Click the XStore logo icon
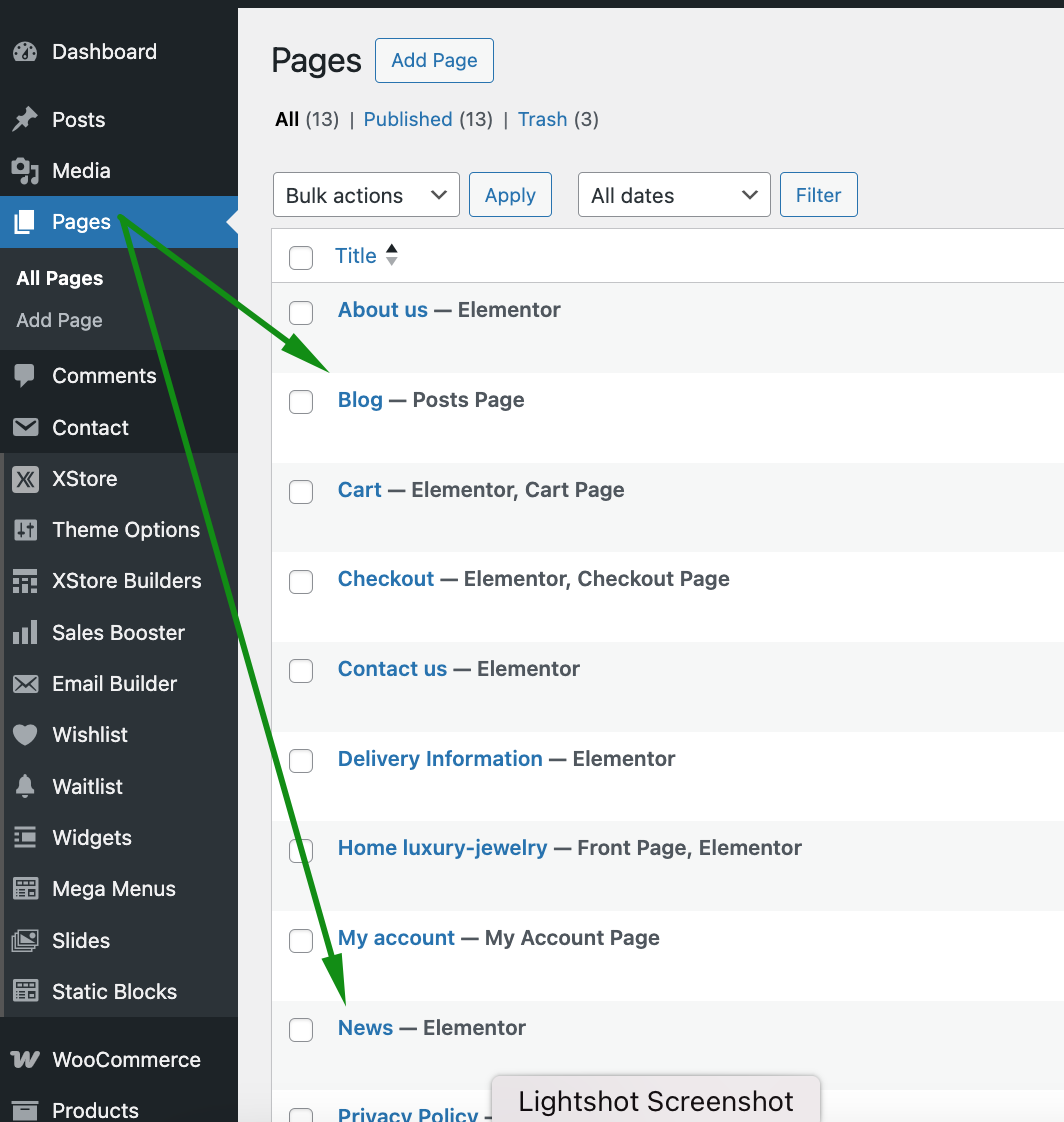The image size is (1064, 1122). [26, 479]
